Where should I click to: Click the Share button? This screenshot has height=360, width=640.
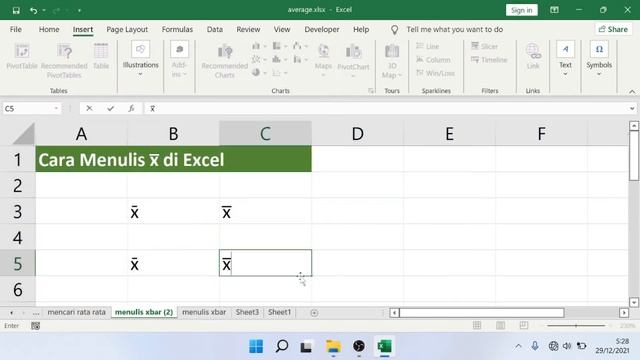coord(613,29)
